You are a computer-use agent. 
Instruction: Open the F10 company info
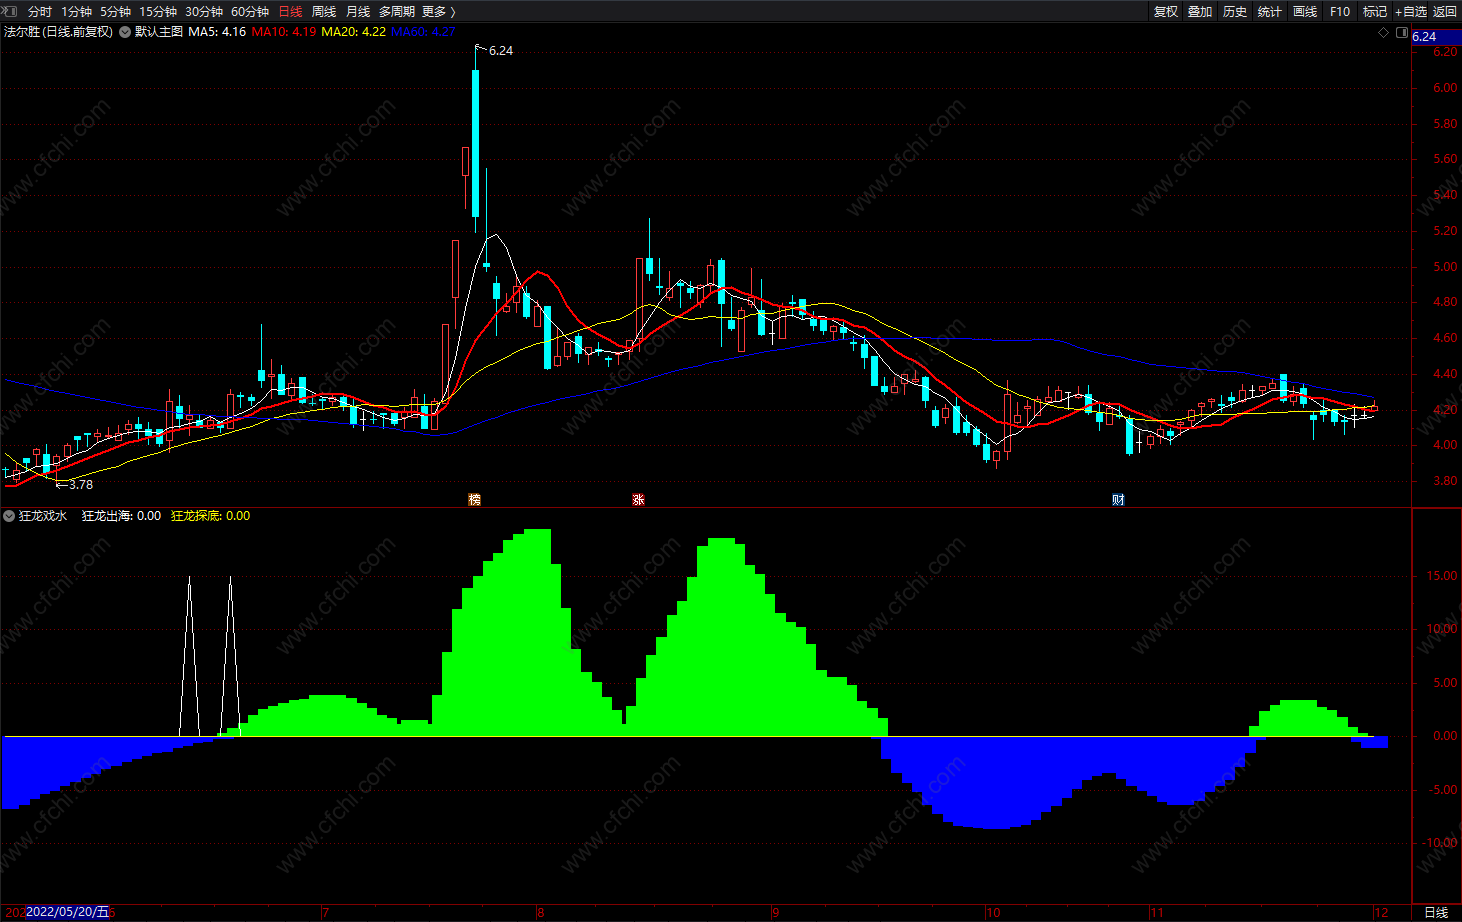1340,12
